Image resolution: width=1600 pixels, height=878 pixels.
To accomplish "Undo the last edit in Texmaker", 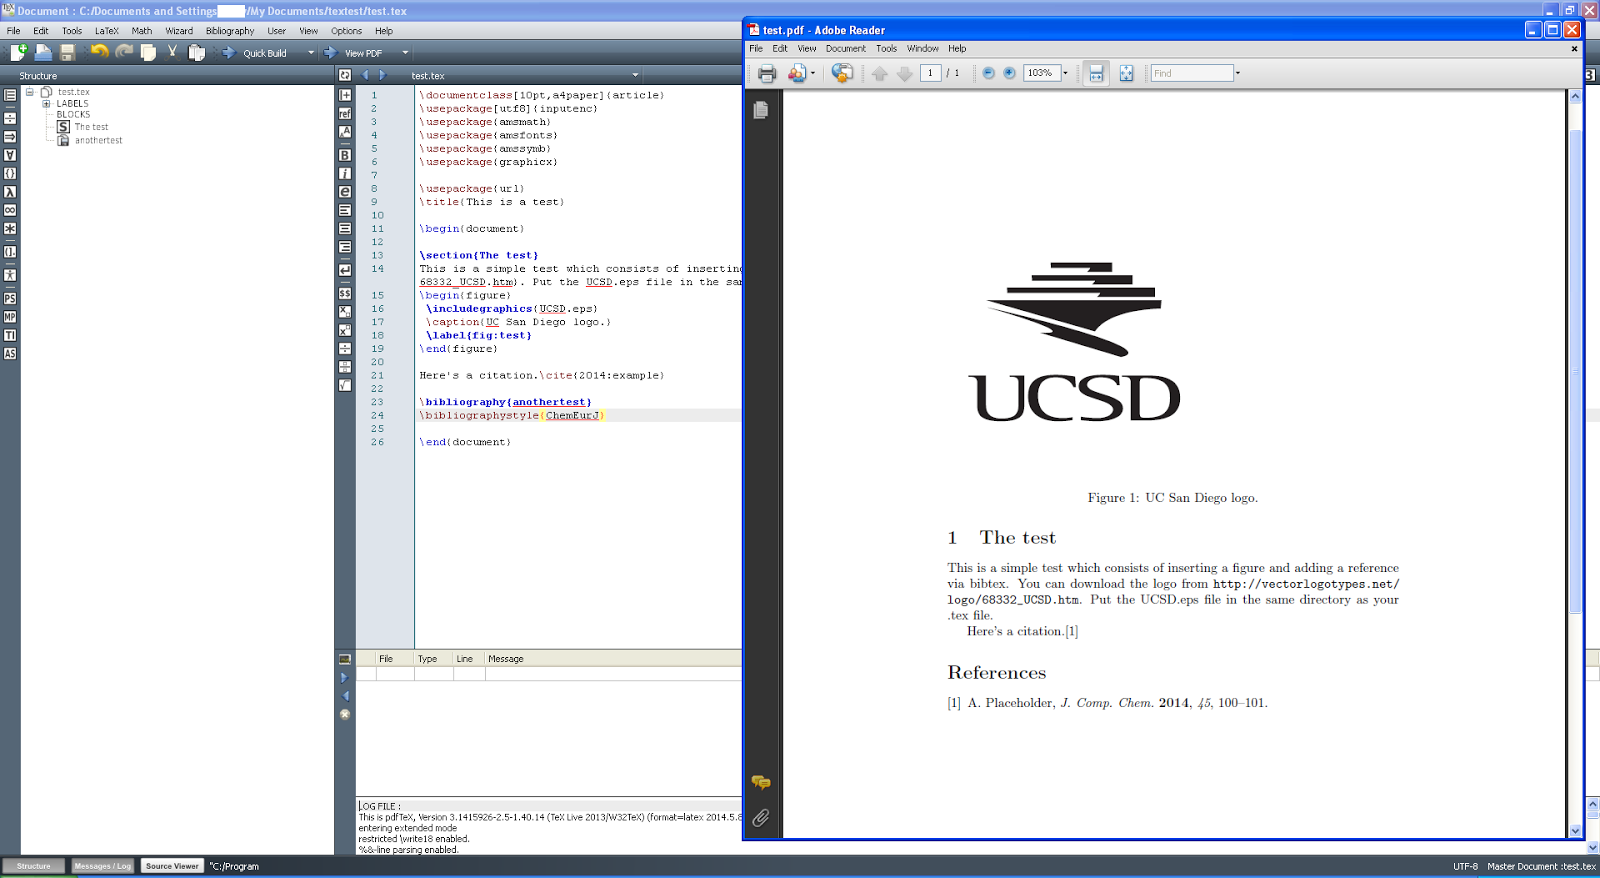I will point(100,52).
